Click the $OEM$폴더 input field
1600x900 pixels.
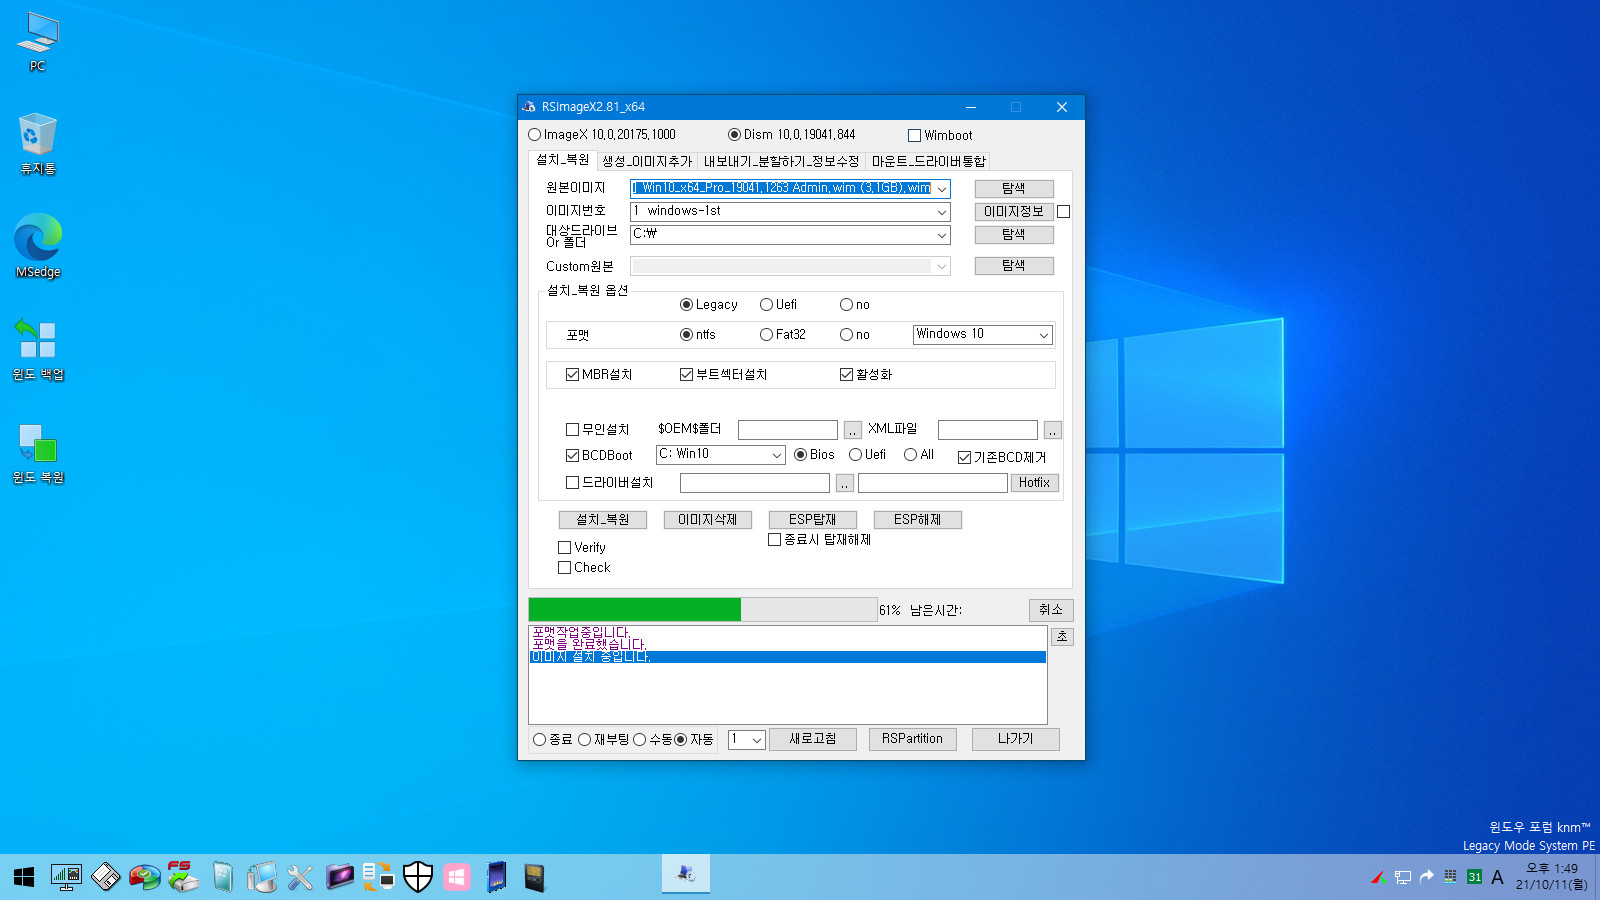coord(788,430)
